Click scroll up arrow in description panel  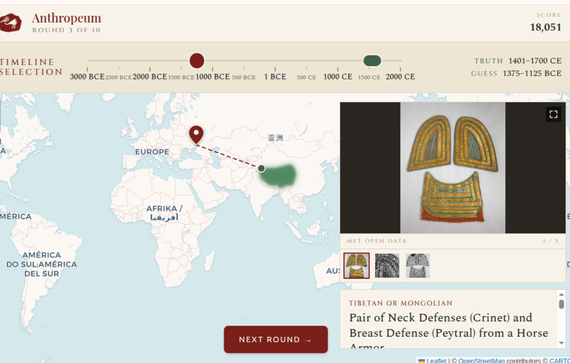[x=561, y=295]
